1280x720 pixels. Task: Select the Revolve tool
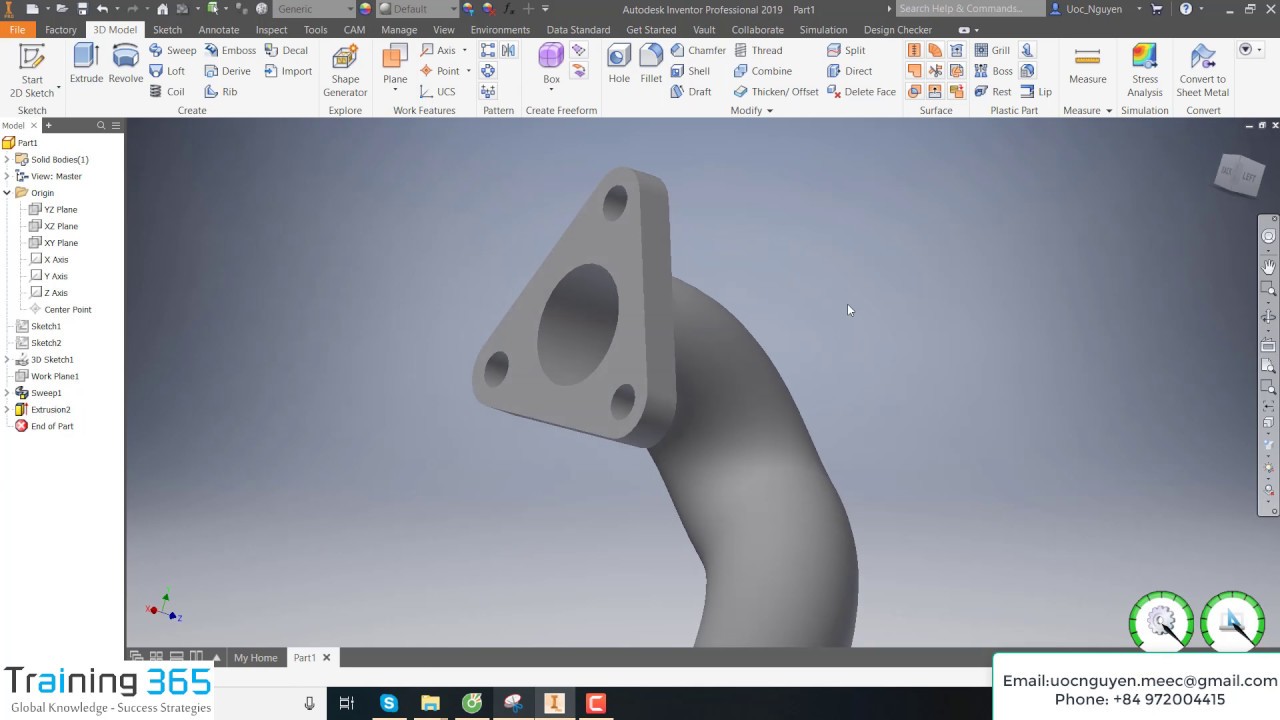coord(126,64)
